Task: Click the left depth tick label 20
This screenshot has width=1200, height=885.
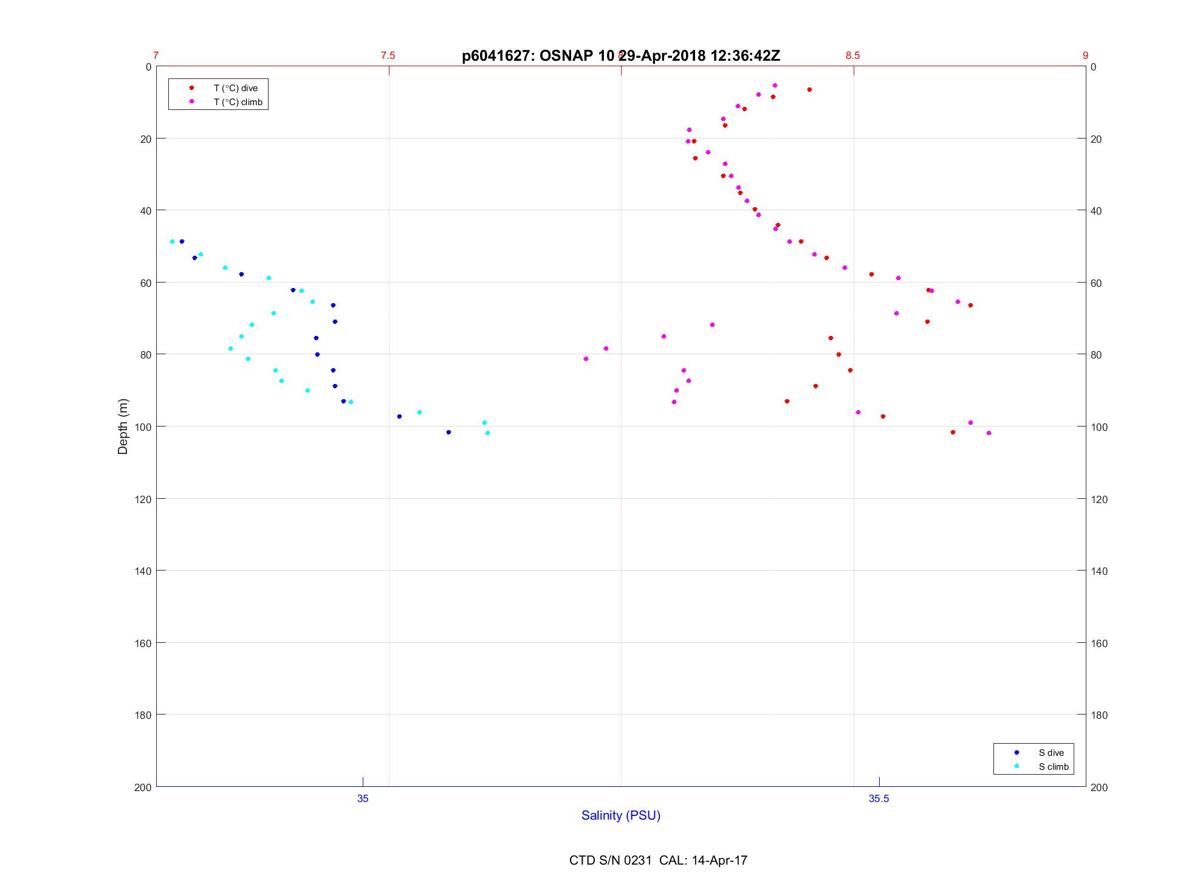Action: tap(145, 139)
